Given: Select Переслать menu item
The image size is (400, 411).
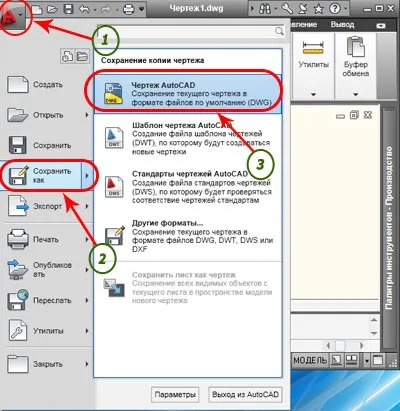Looking at the screenshot, I should [43, 300].
